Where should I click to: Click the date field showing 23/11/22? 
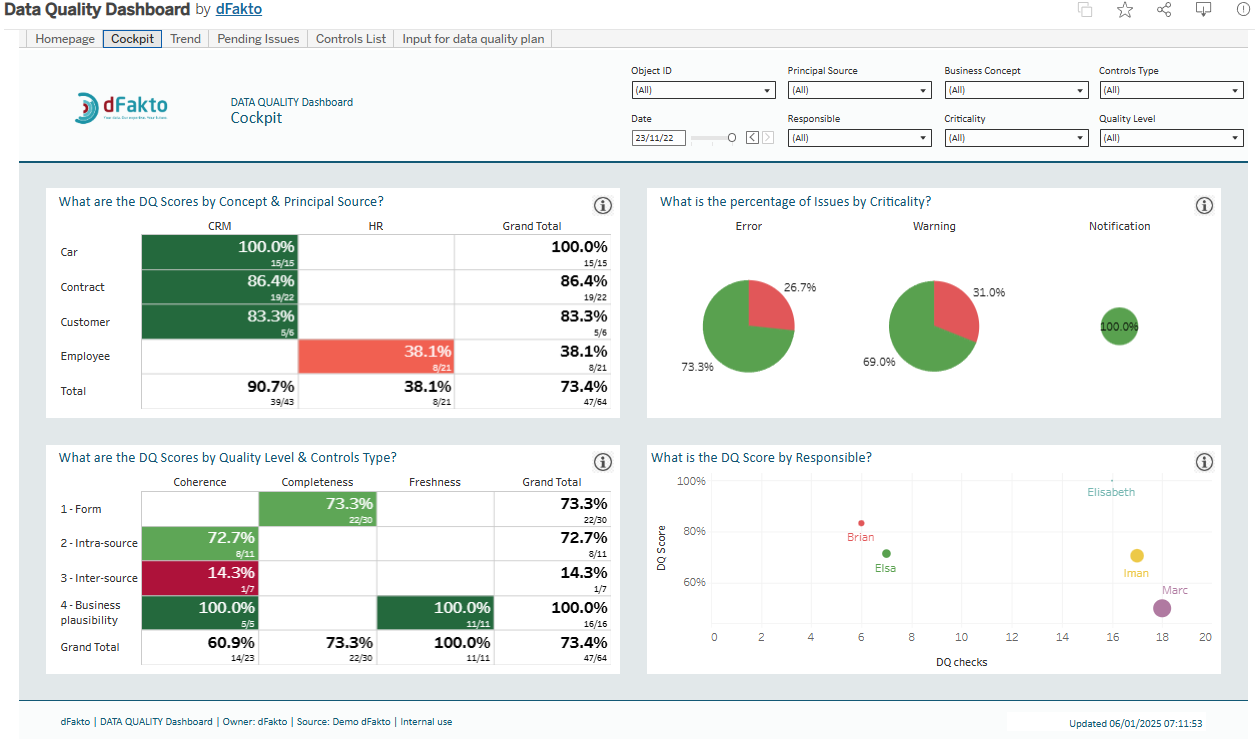tap(659, 139)
